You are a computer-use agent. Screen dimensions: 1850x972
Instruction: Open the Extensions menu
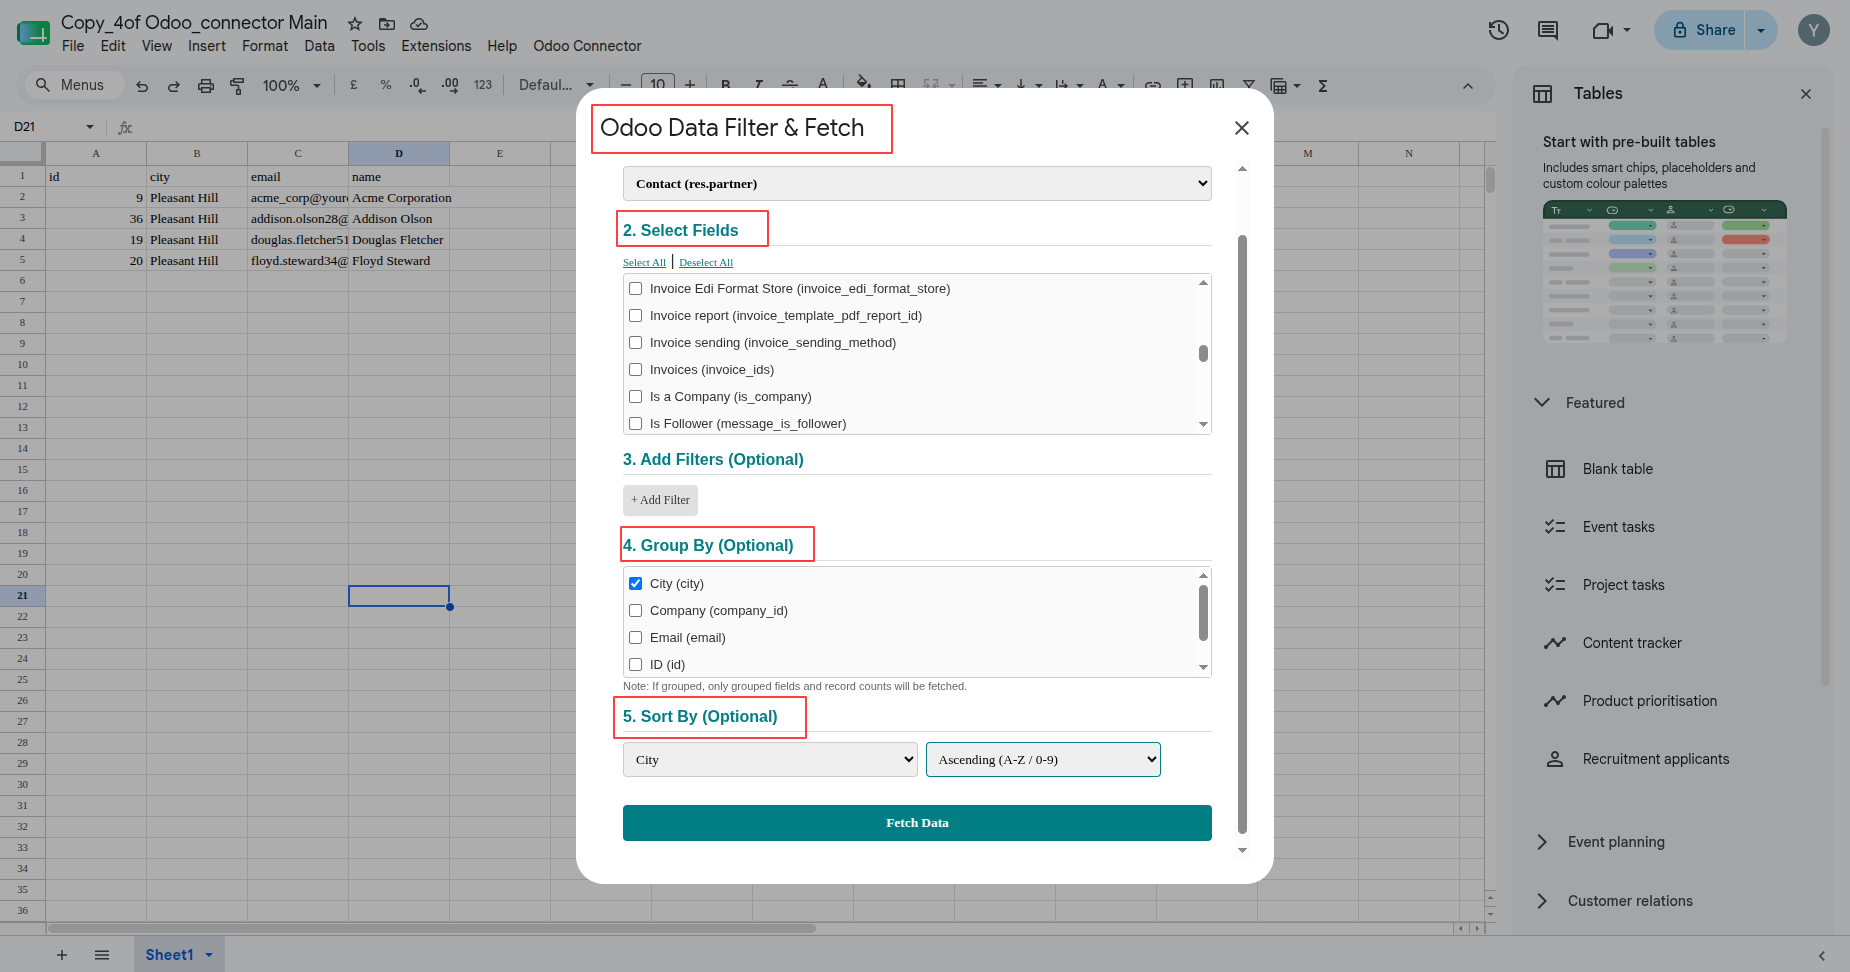(x=436, y=46)
